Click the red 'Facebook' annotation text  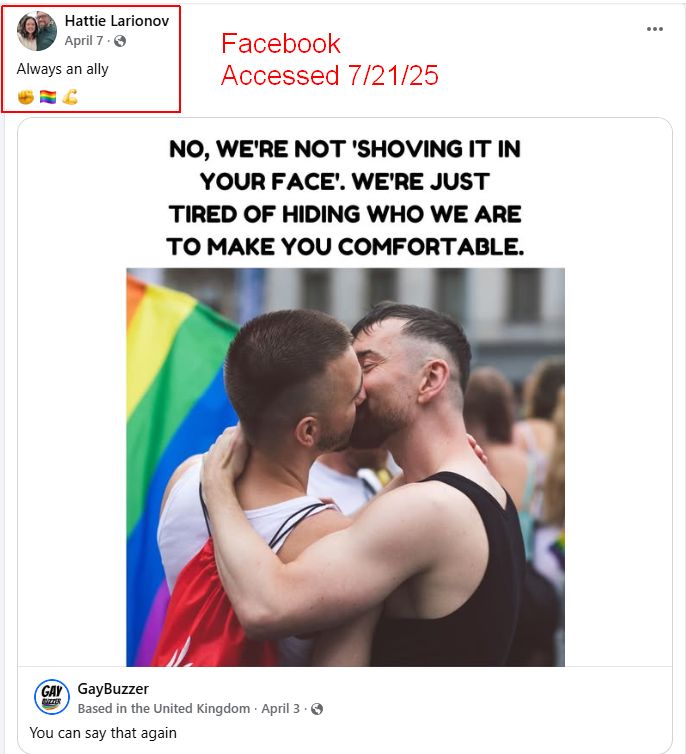click(x=281, y=44)
